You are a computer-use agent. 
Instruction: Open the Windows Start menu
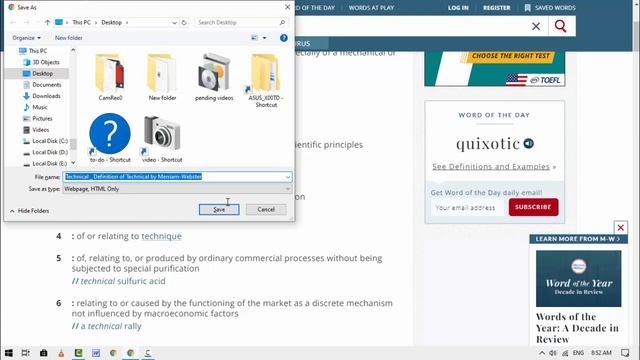[x=8, y=353]
